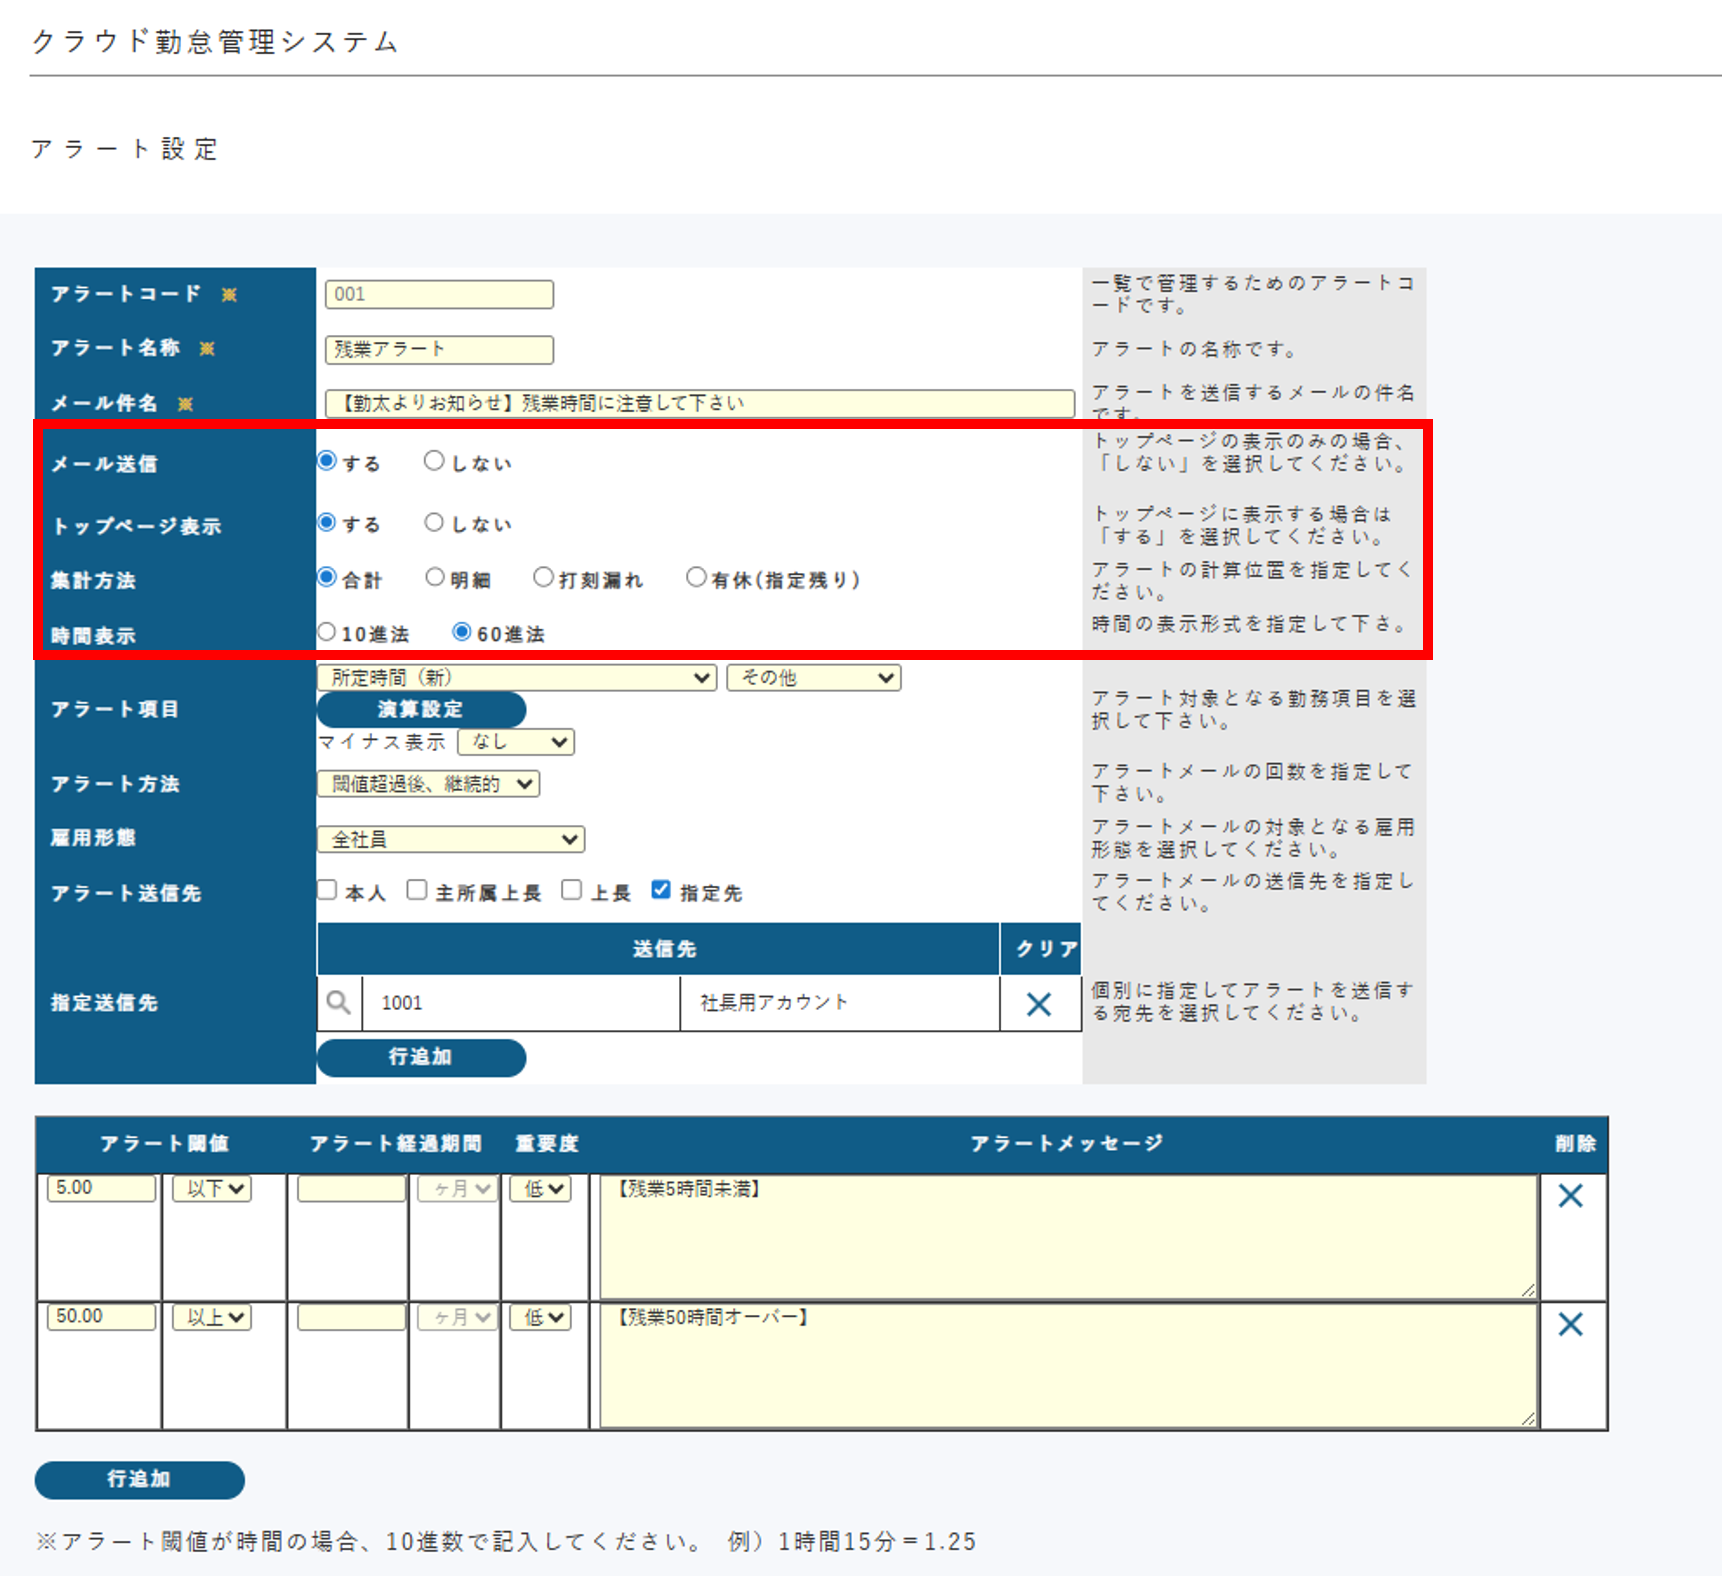The width and height of the screenshot is (1722, 1576).
Task: Enable the 主所属上長 checkbox
Action: tap(417, 890)
